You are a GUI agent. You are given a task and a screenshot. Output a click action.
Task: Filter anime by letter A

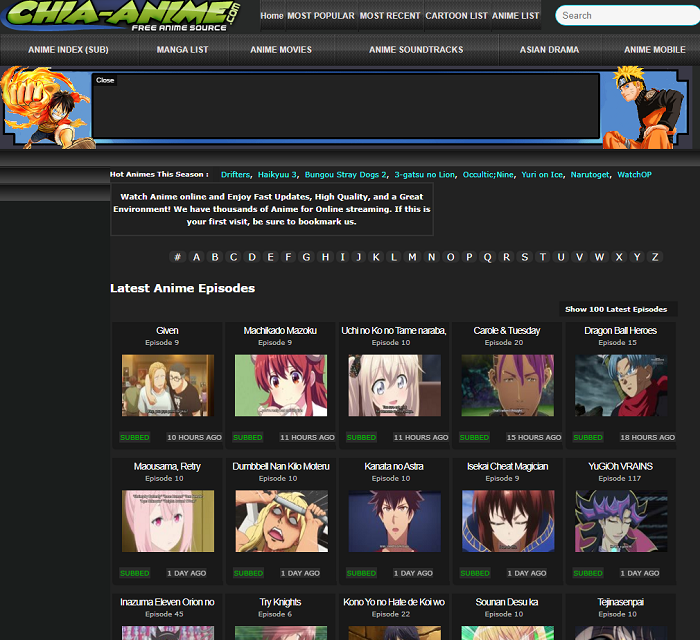pyautogui.click(x=196, y=257)
